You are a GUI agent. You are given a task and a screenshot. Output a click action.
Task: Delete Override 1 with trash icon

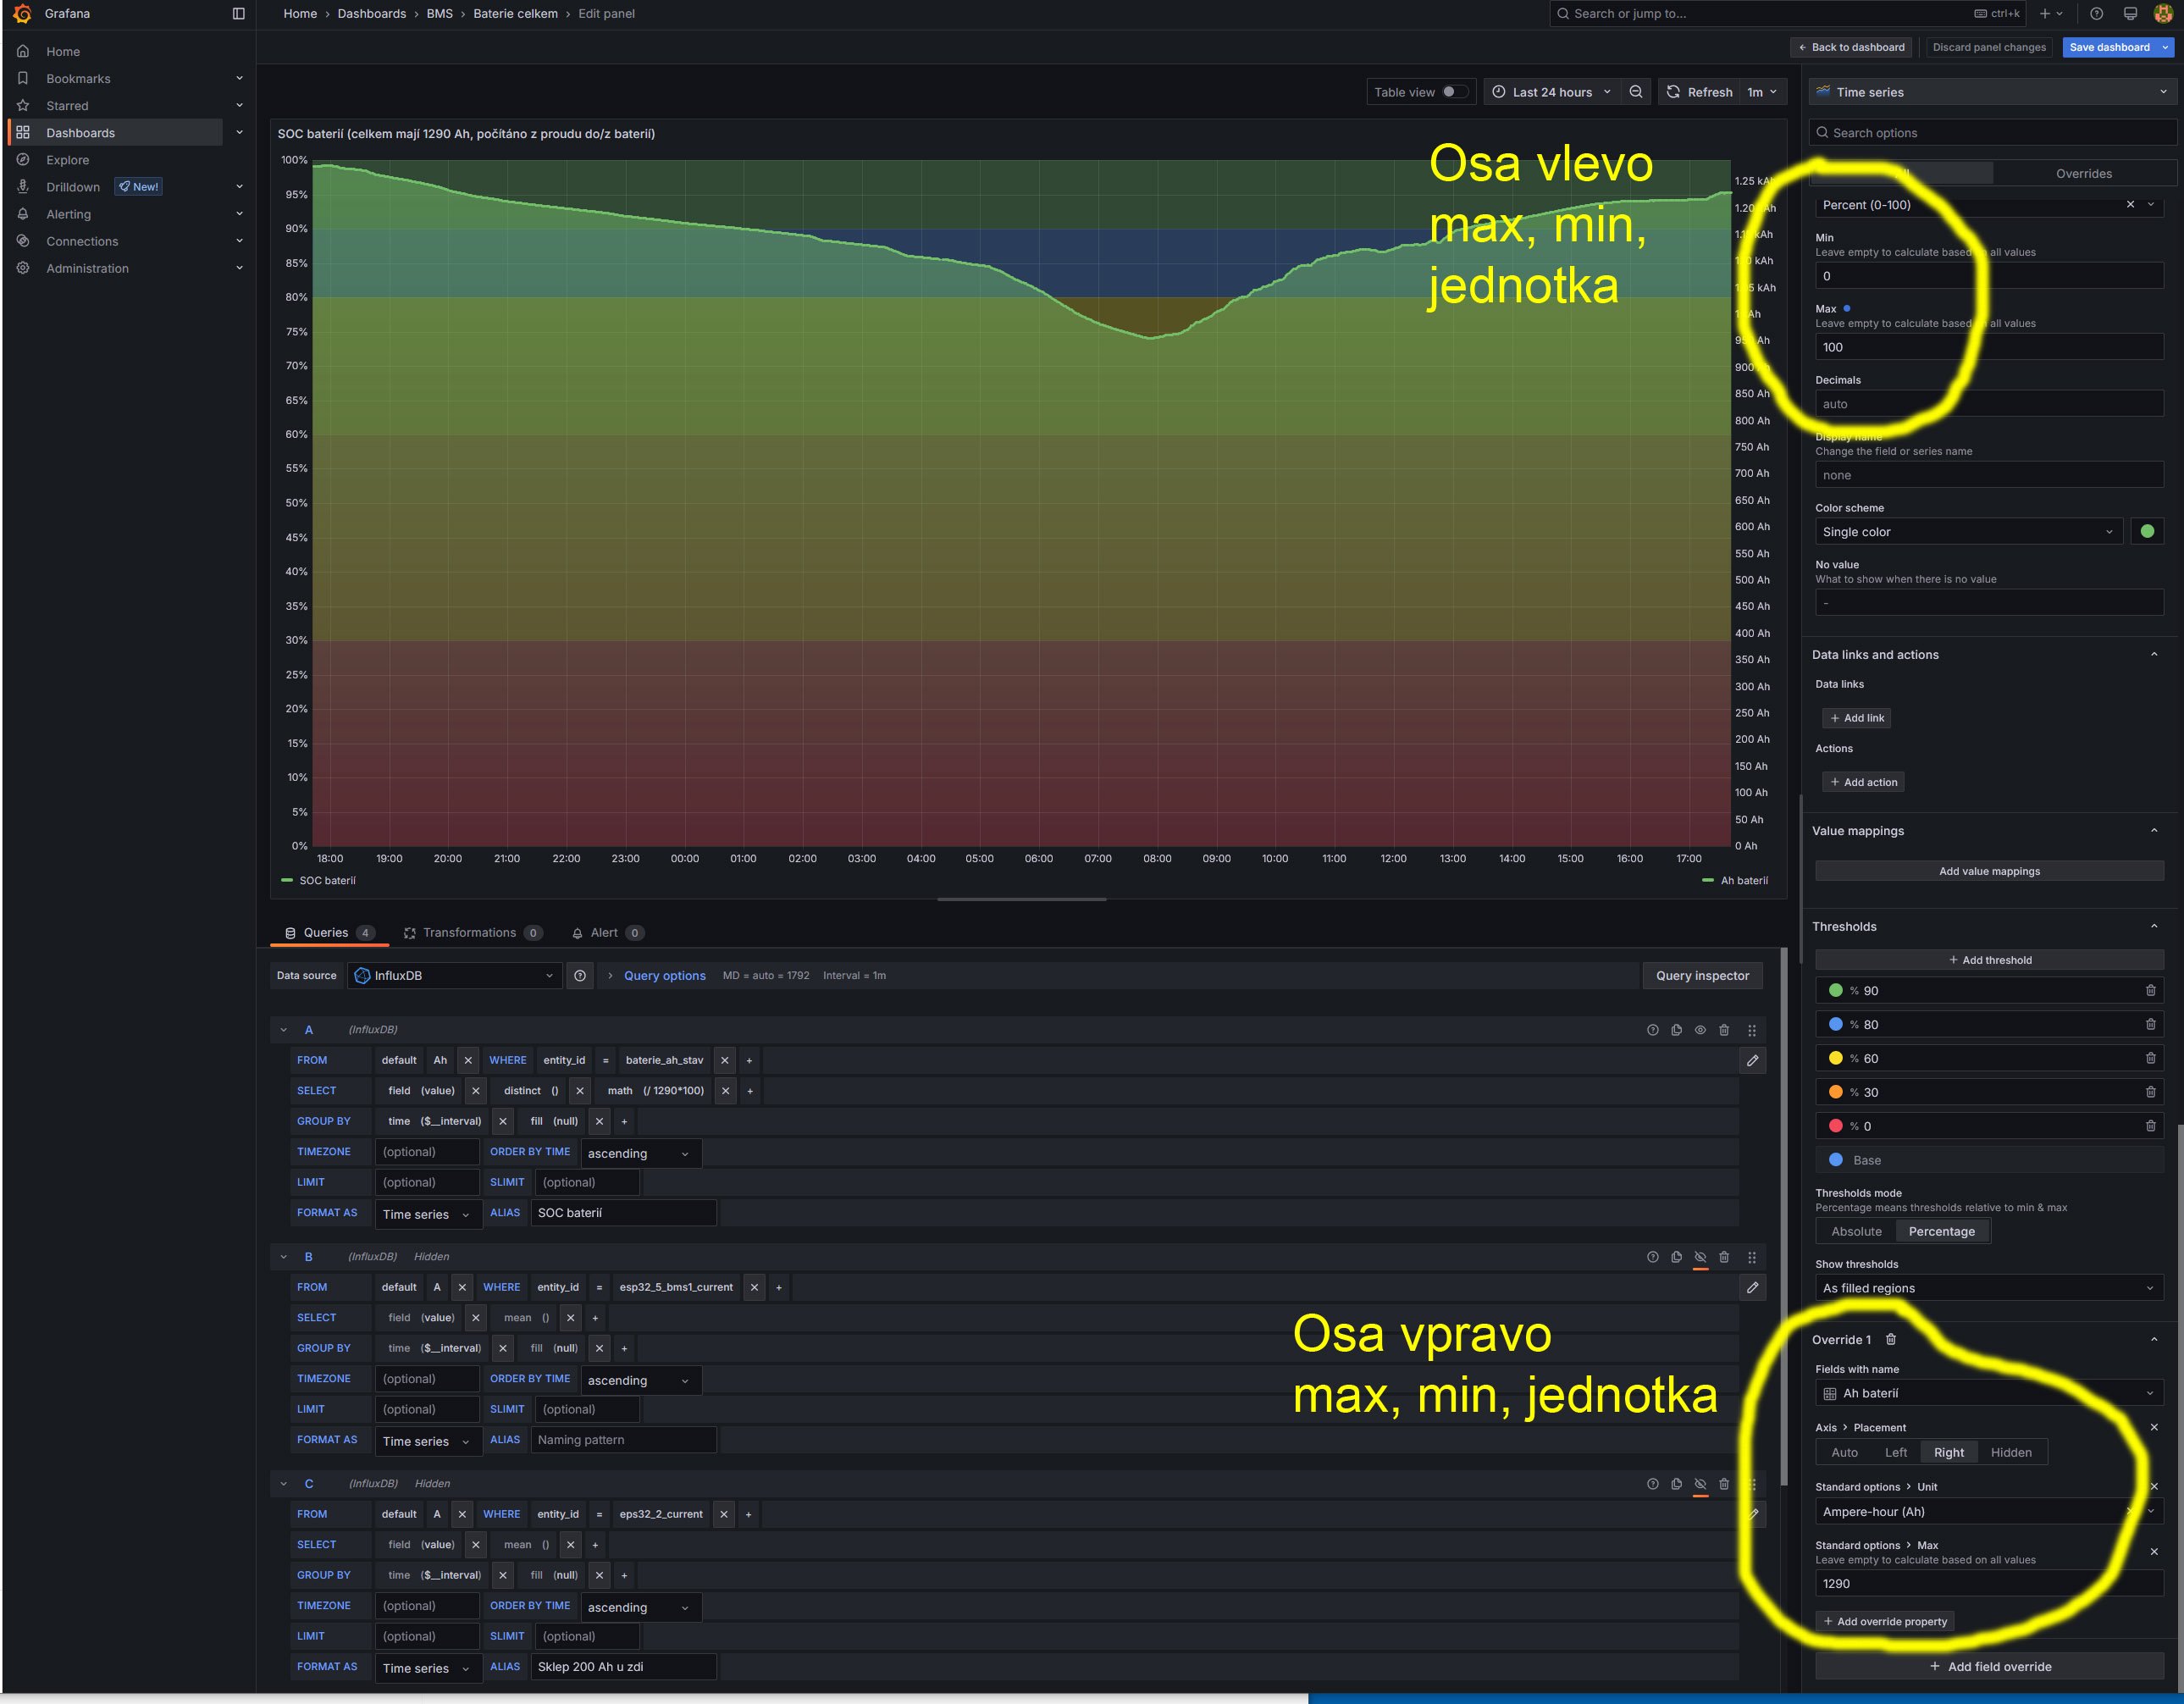click(x=1890, y=1340)
